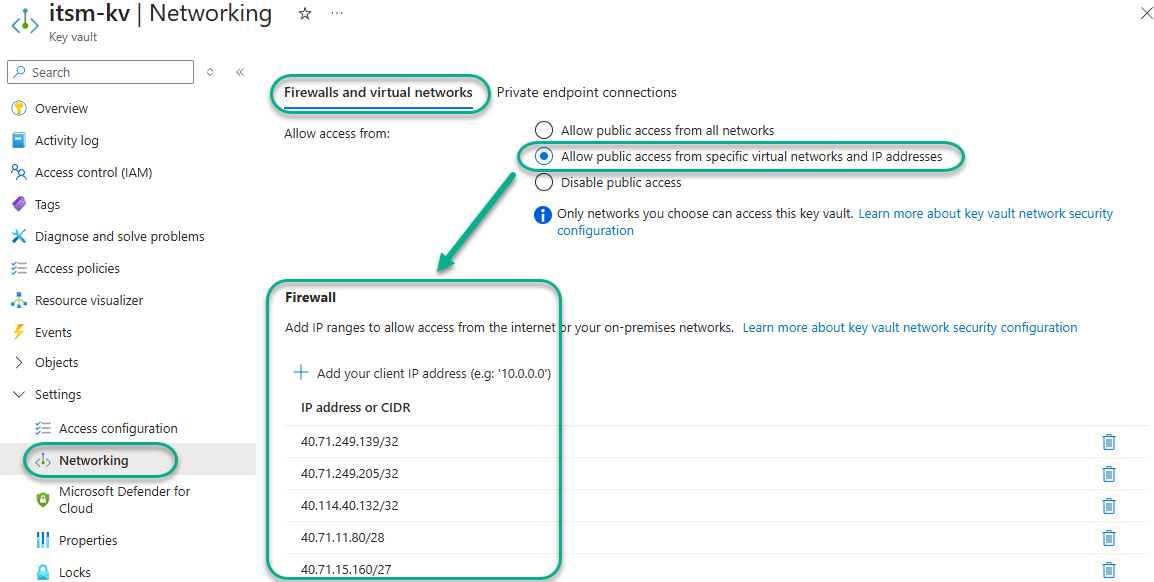Remove IP range 40.114.40.132/32 via trash icon
This screenshot has width=1154, height=582.
[1108, 506]
